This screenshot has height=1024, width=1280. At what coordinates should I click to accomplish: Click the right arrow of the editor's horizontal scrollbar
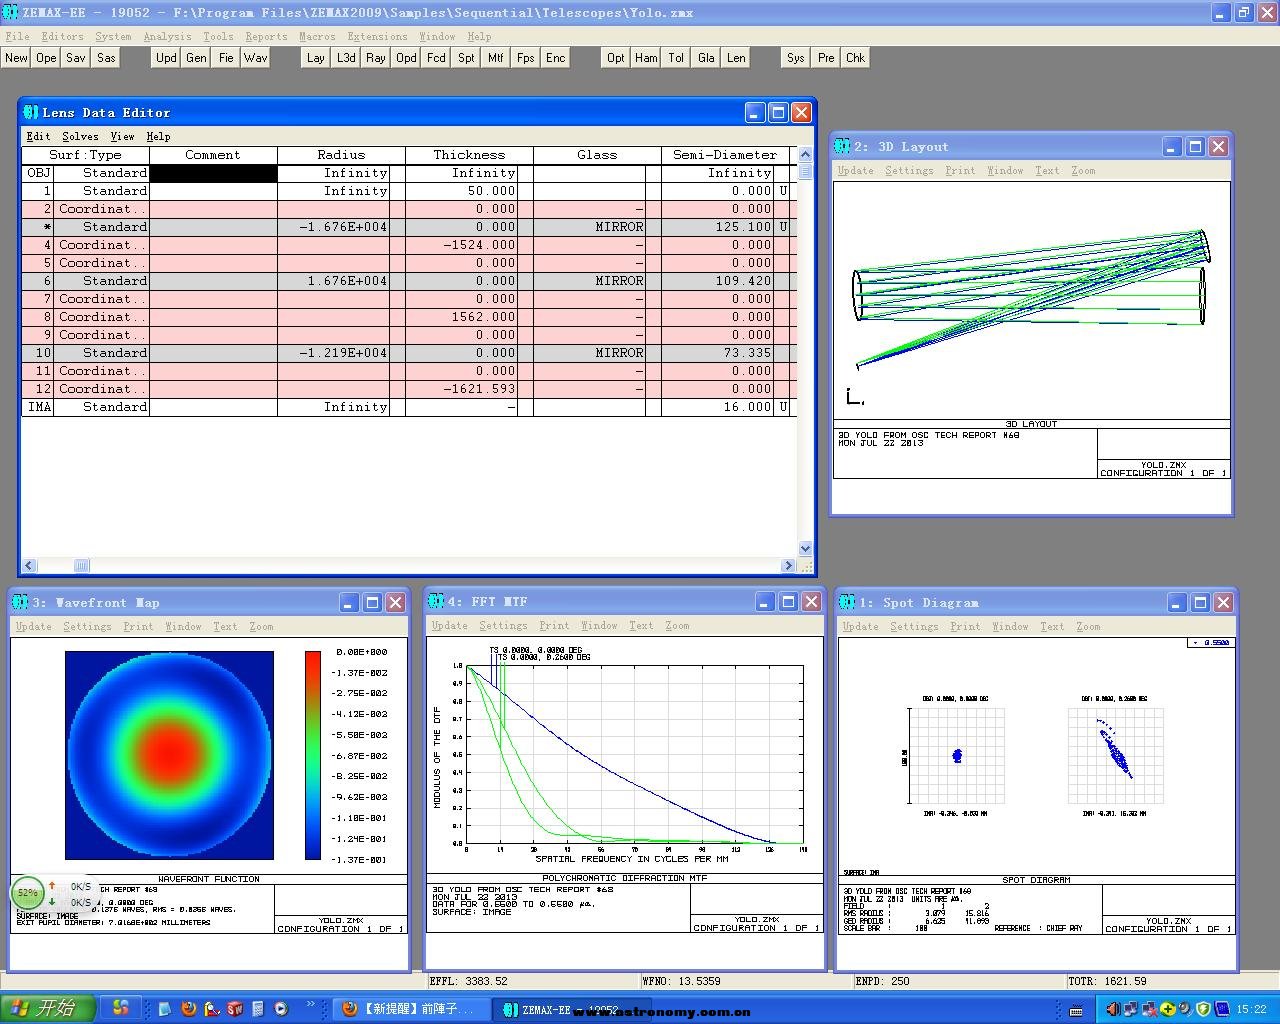click(788, 566)
